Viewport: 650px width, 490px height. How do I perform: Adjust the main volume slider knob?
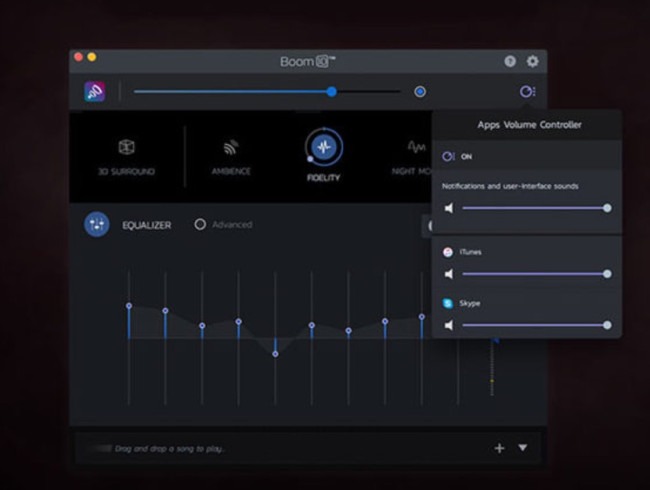[x=332, y=92]
